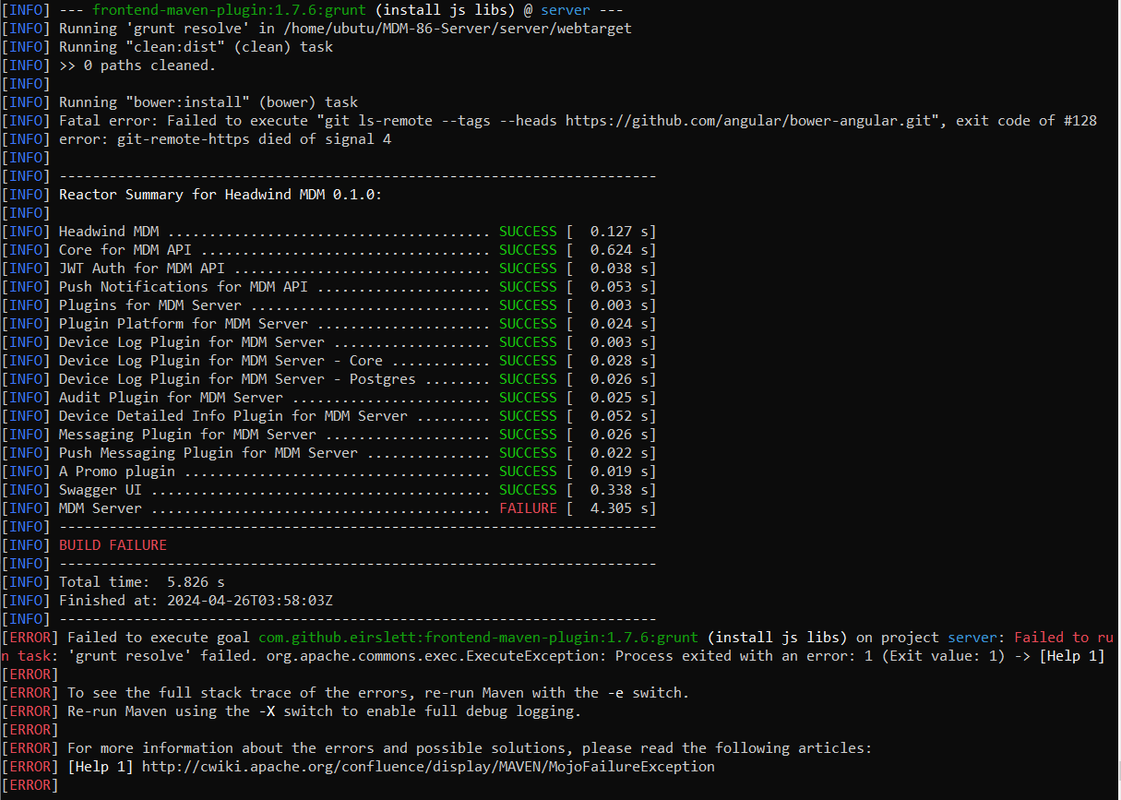Click 'Running "bower:install" (bower) task' line
1121x800 pixels.
click(x=208, y=102)
